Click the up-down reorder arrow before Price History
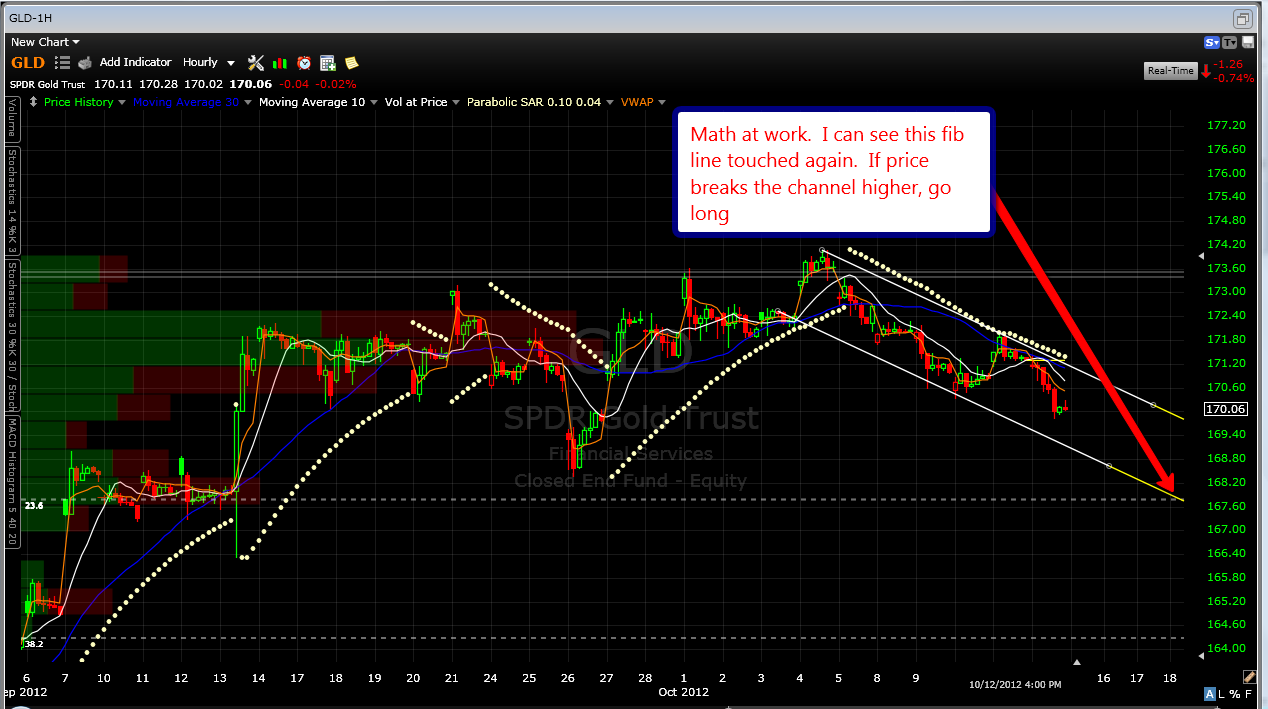 point(35,102)
